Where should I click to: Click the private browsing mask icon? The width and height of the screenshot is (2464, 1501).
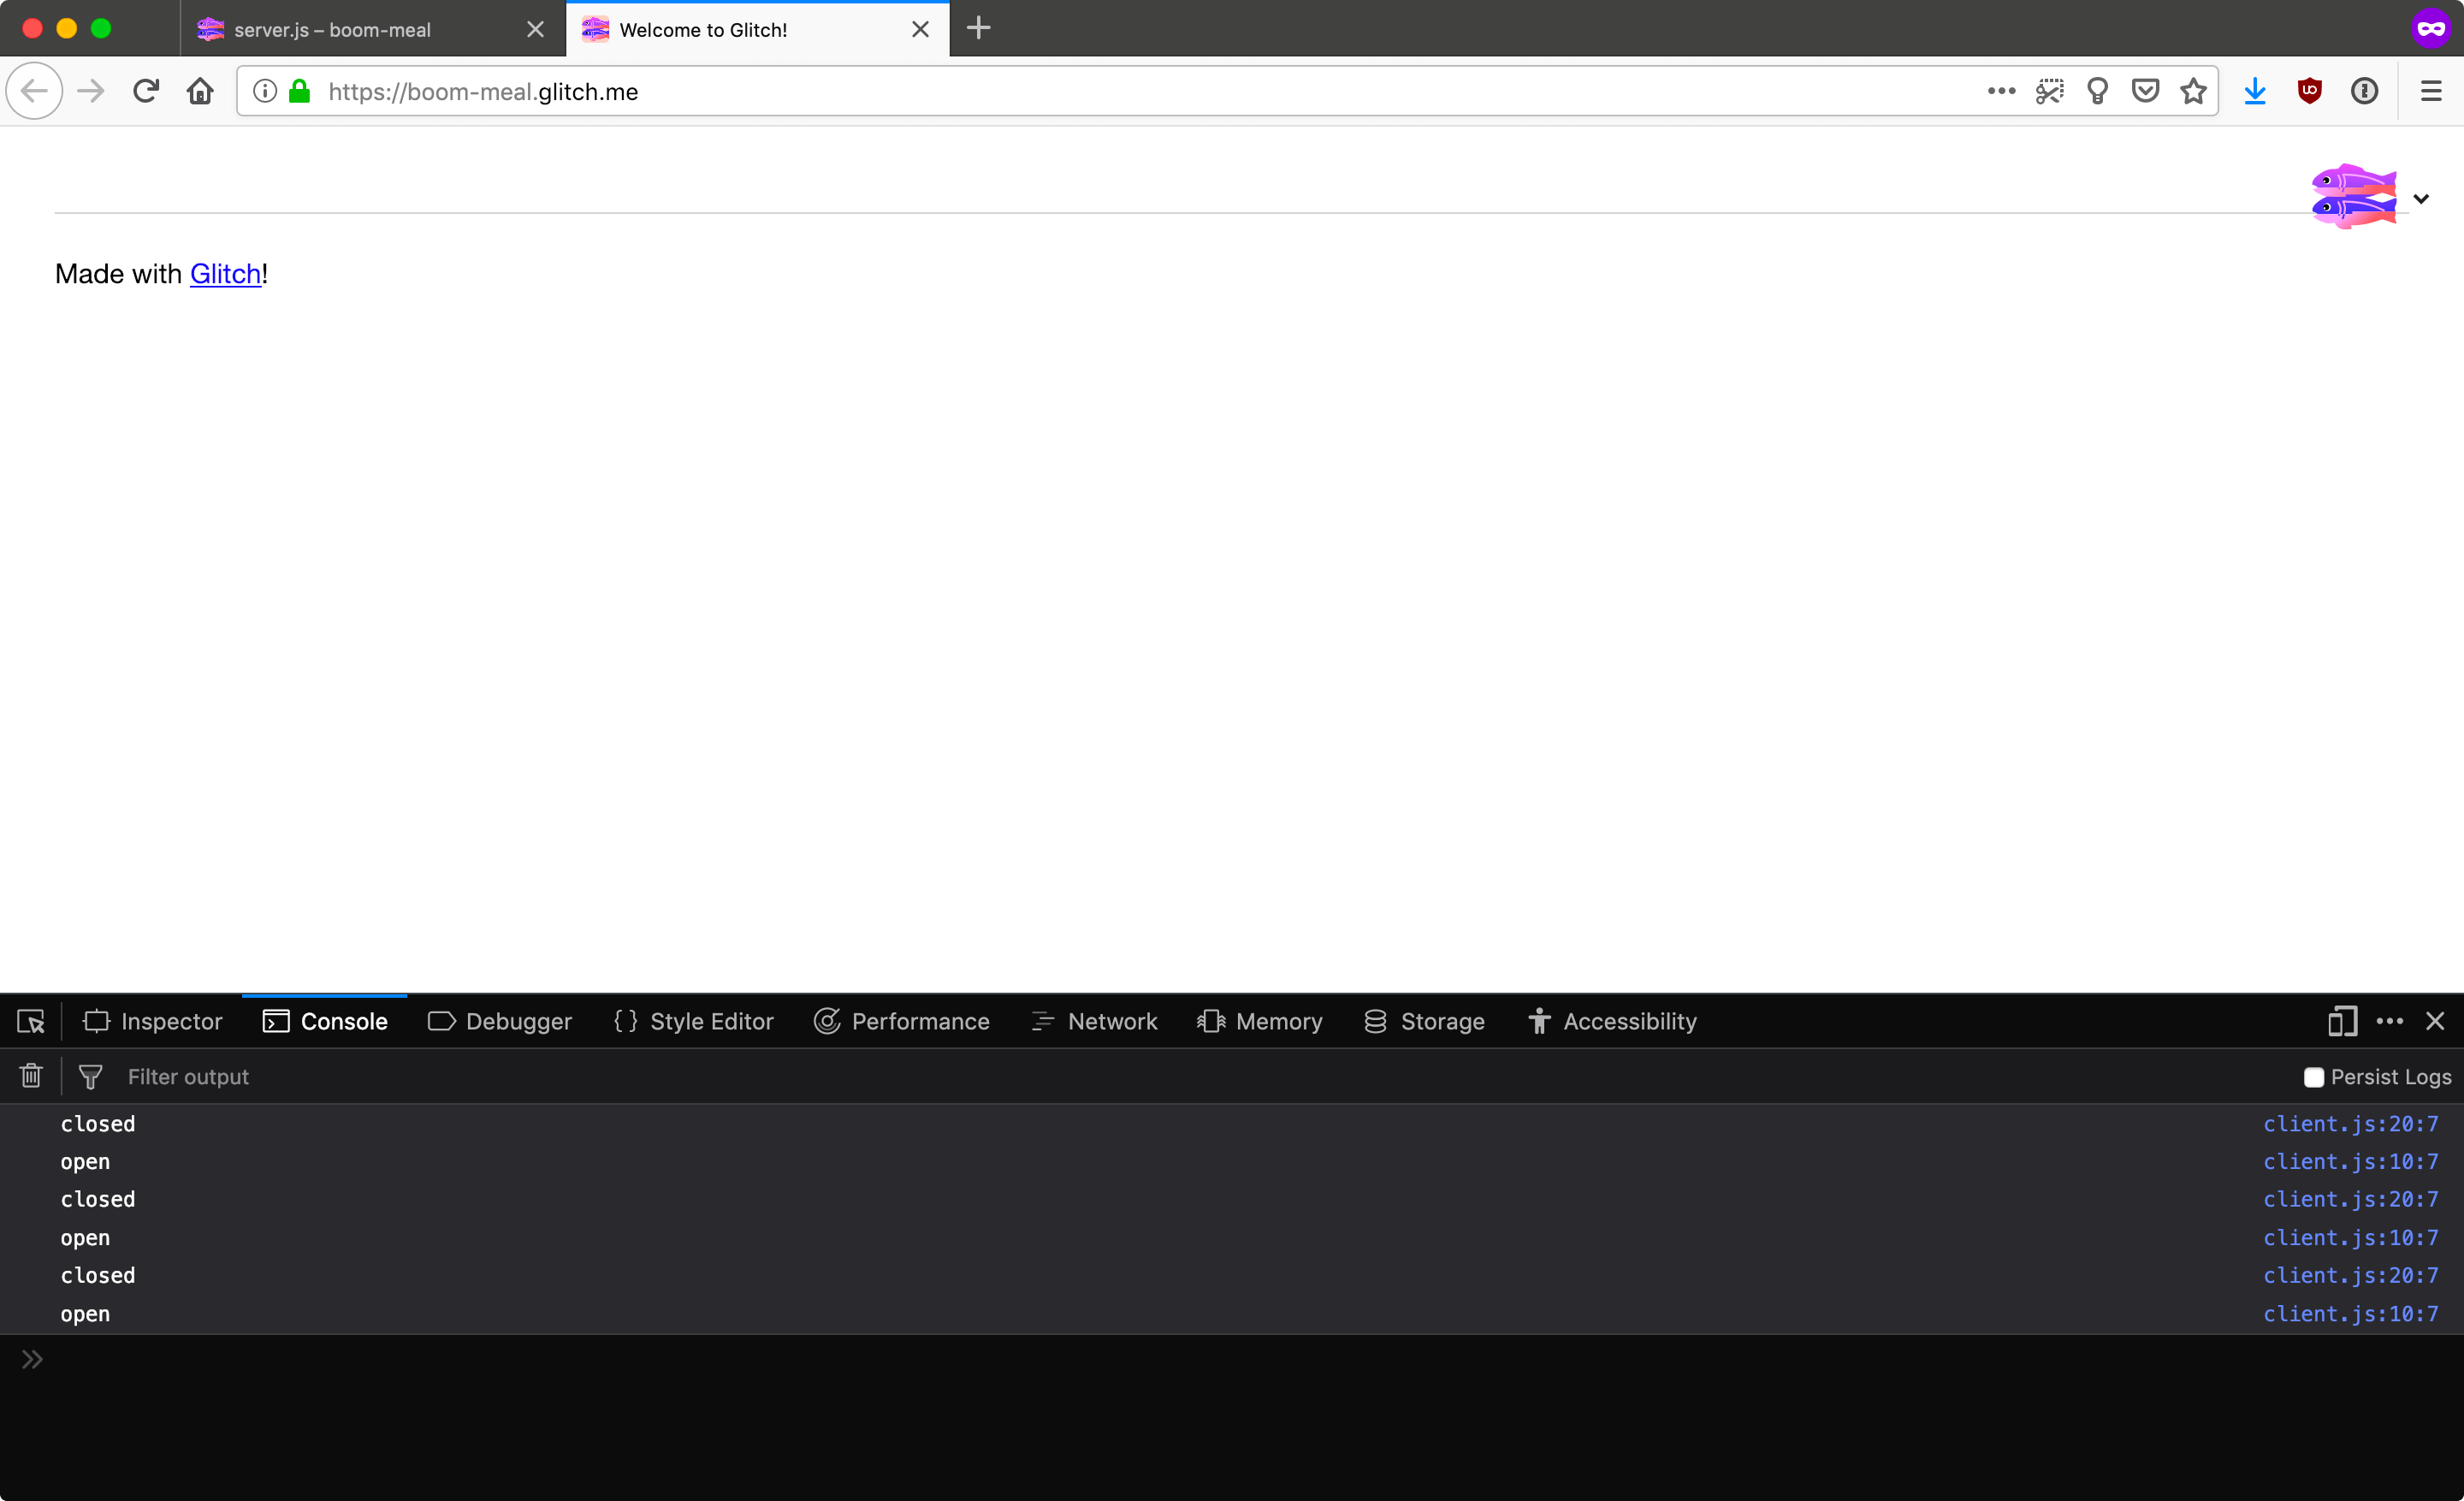pos(2431,28)
